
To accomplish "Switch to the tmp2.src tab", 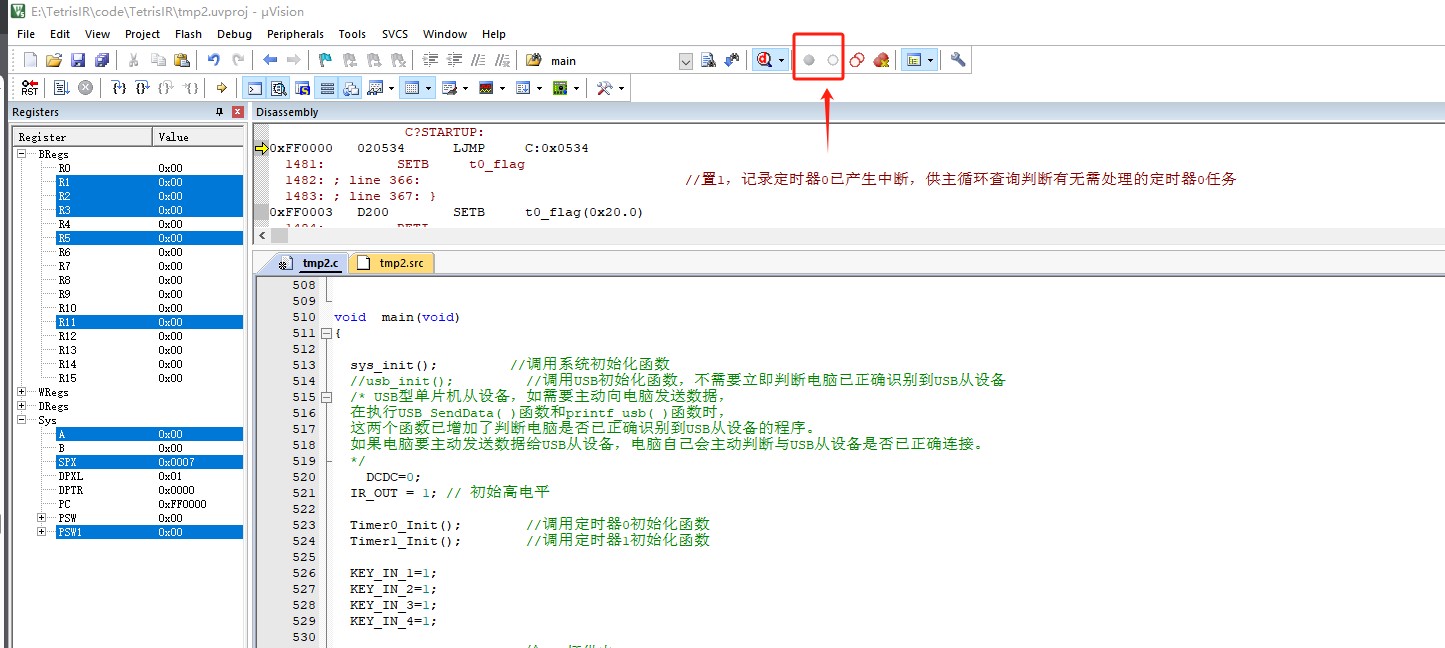I will pos(395,263).
